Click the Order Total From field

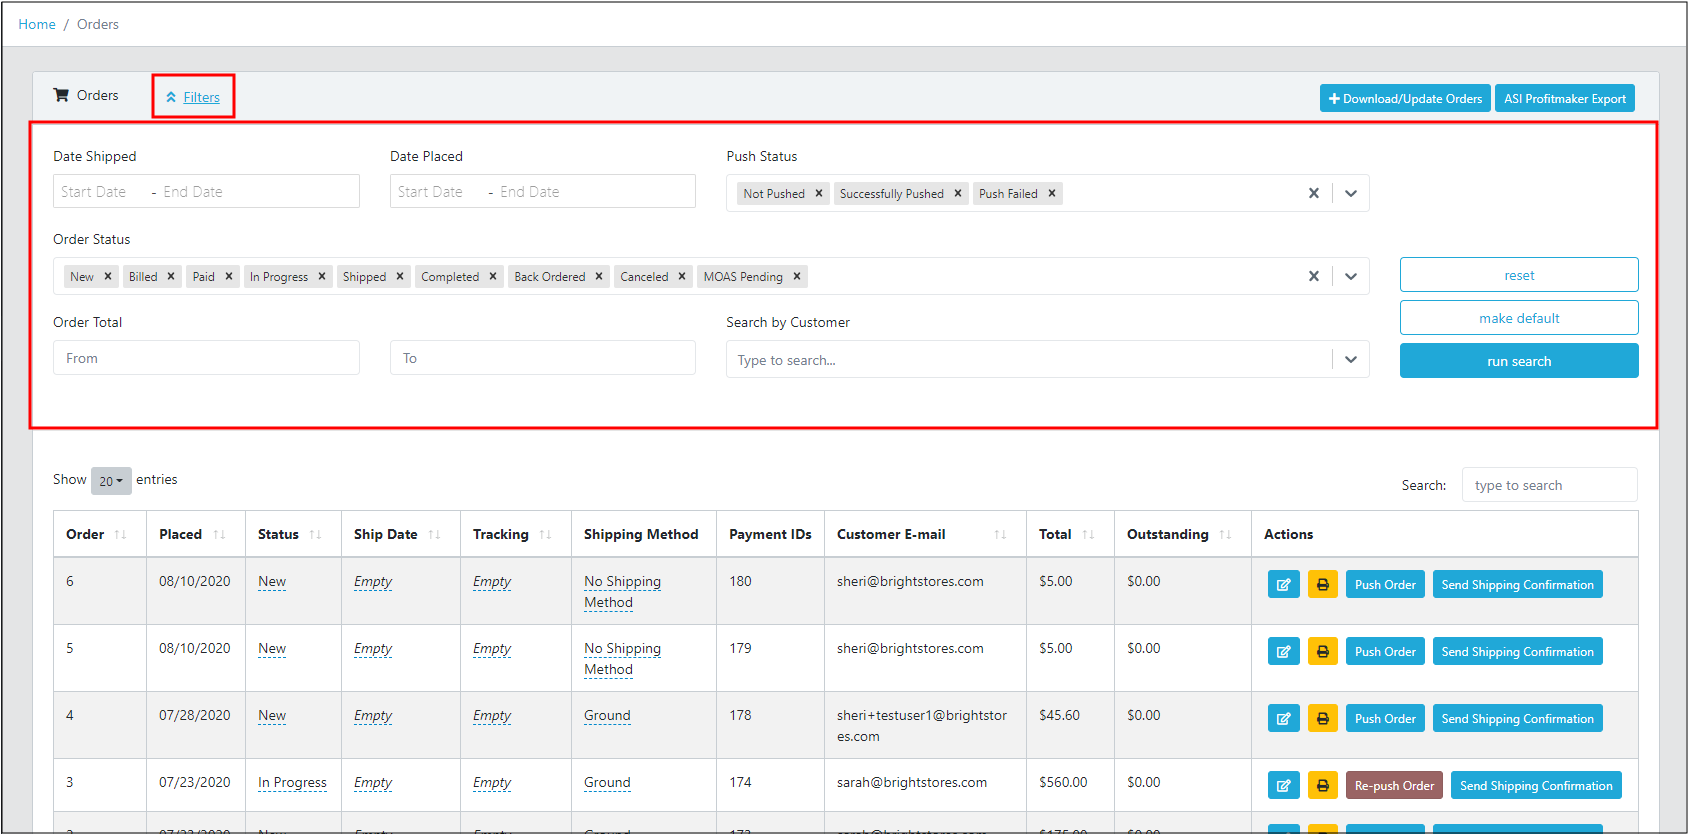click(x=206, y=358)
